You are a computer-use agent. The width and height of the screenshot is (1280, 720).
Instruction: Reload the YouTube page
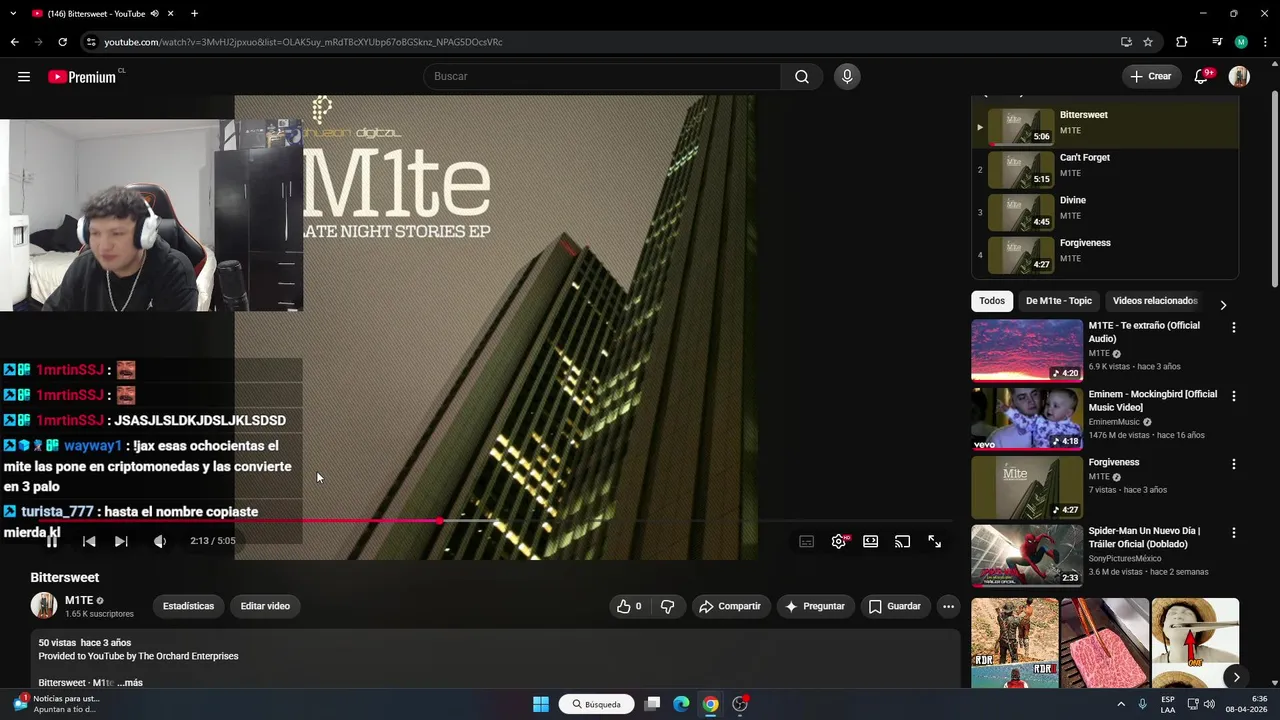[x=62, y=42]
